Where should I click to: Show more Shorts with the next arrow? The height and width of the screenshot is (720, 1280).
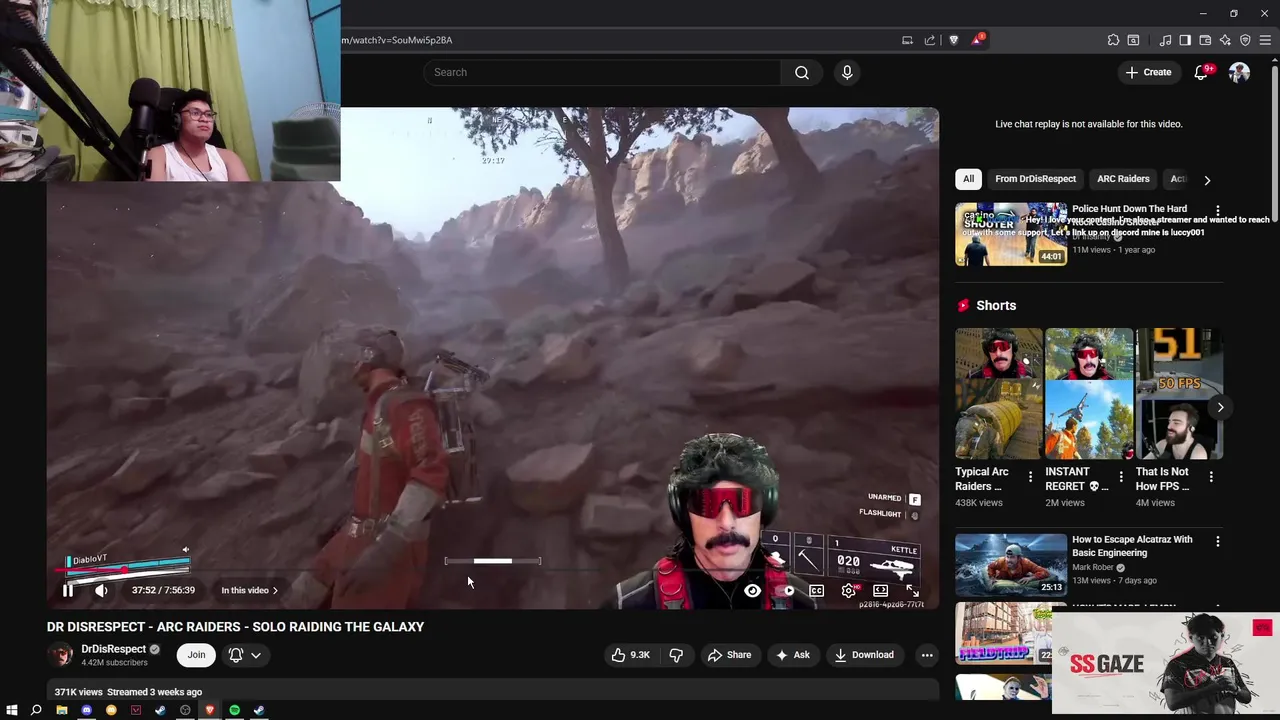(1220, 407)
